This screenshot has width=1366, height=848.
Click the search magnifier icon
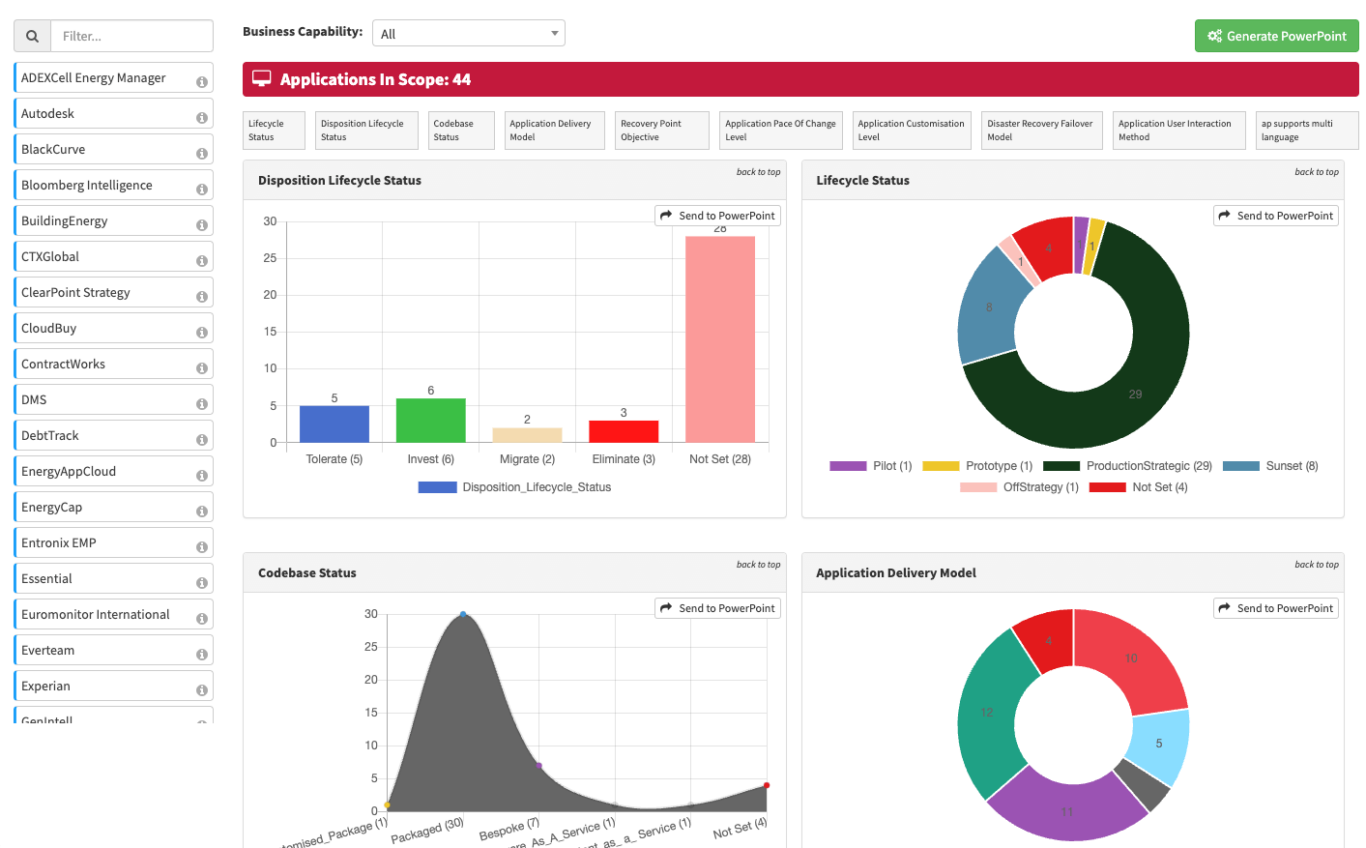32,36
